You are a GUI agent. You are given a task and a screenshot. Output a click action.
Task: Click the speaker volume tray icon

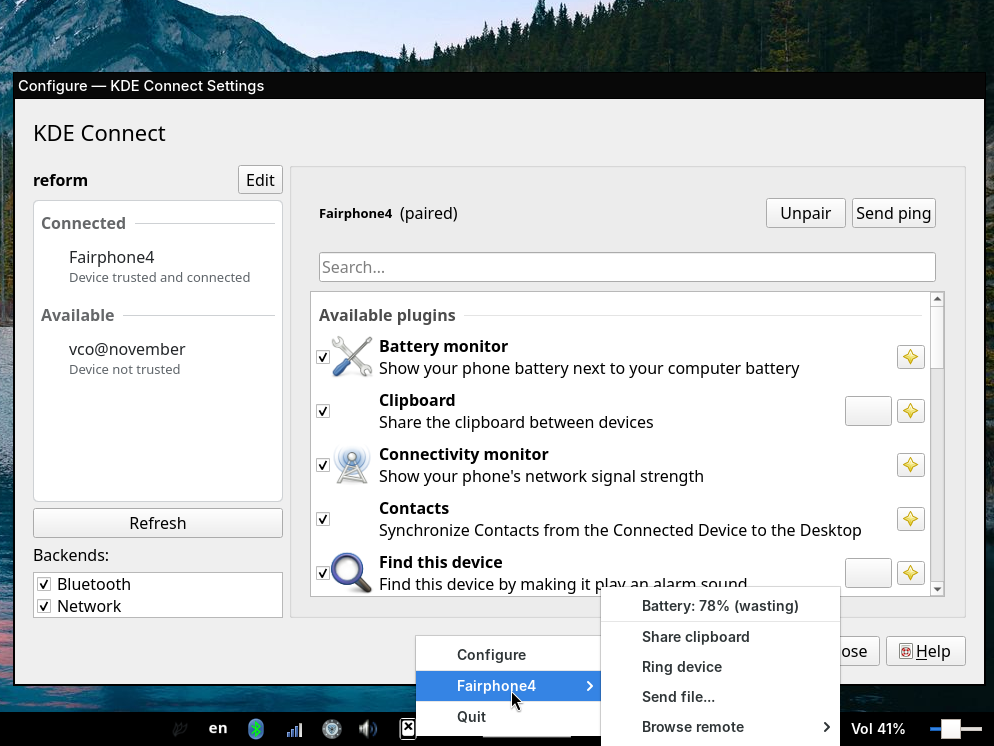tap(368, 729)
